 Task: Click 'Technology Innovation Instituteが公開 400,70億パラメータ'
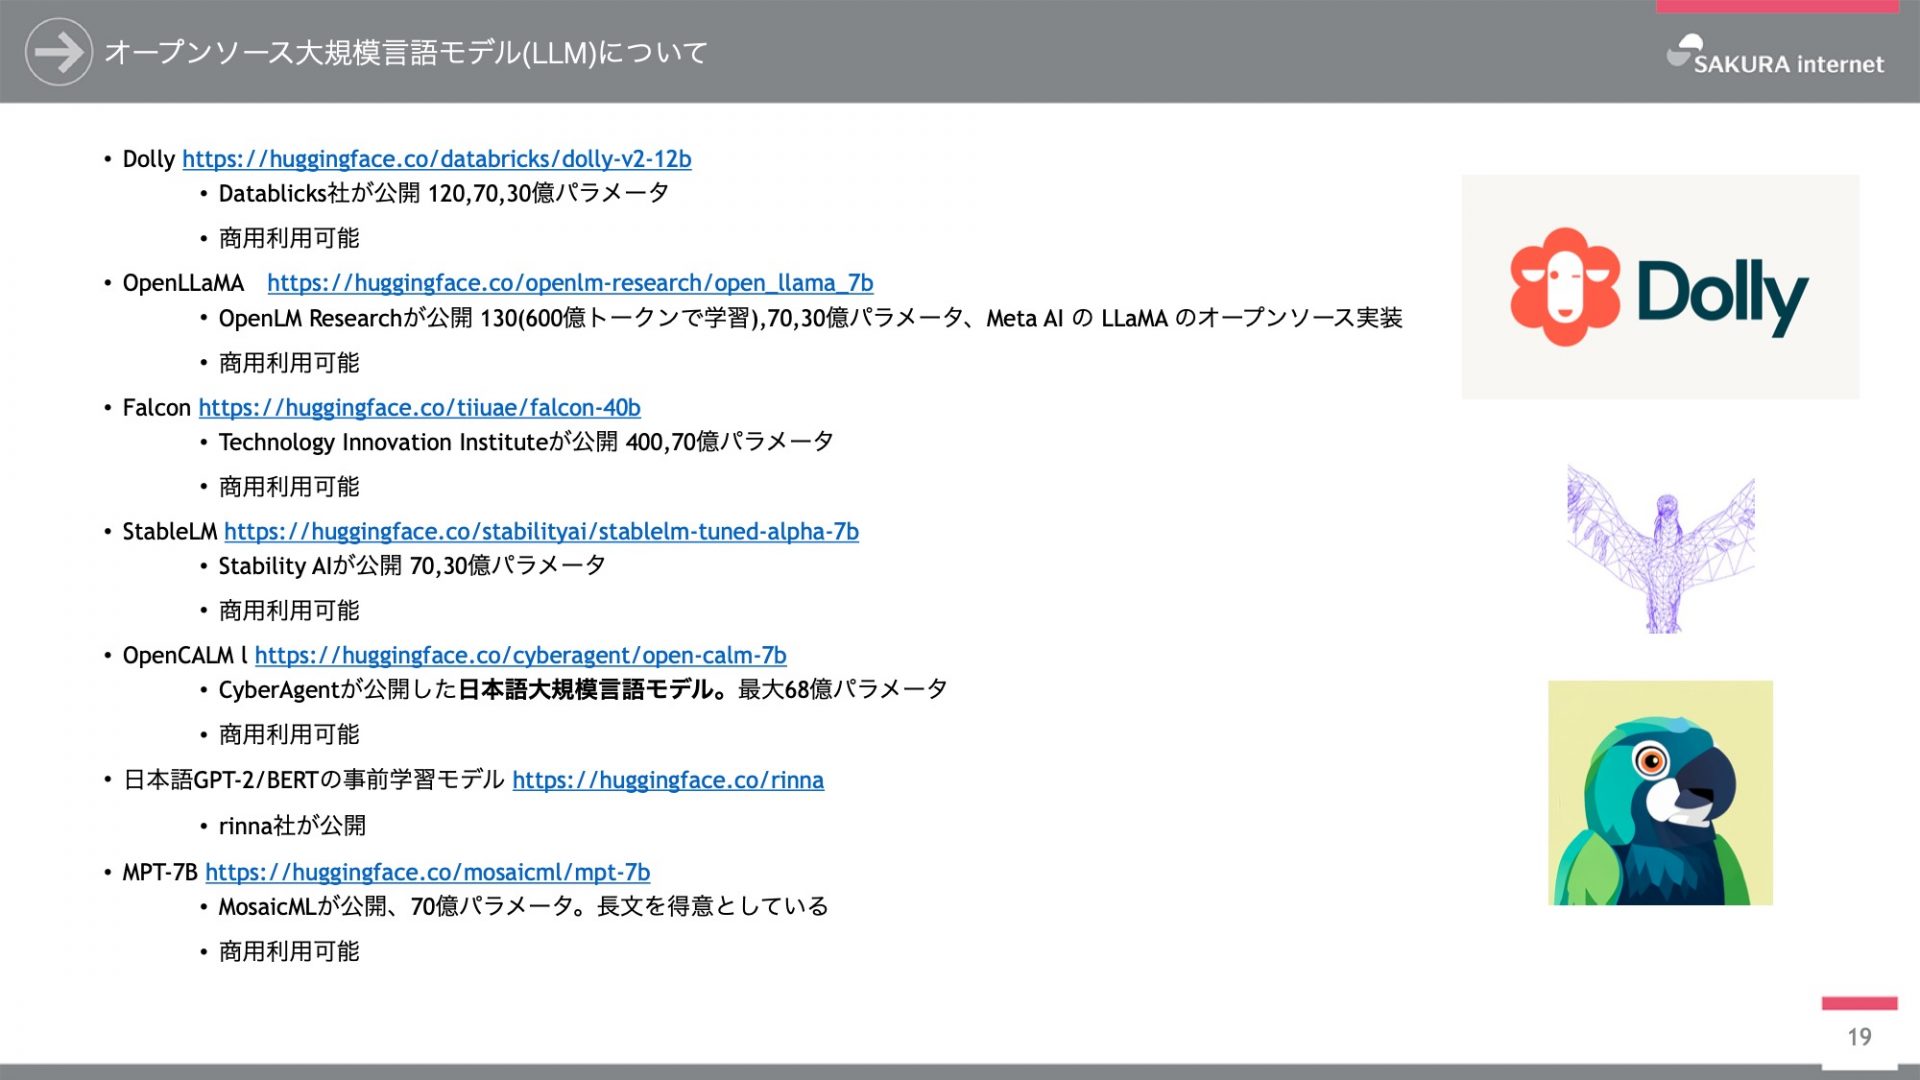526,442
